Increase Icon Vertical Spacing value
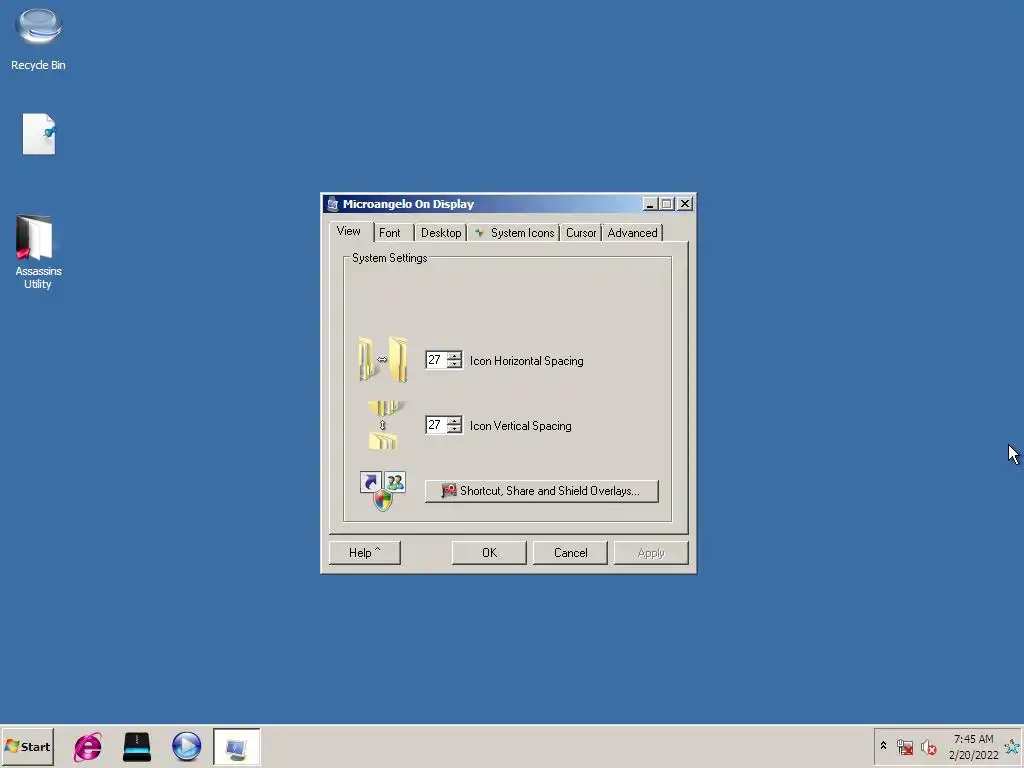Screen dimensions: 1024x768 [454, 421]
